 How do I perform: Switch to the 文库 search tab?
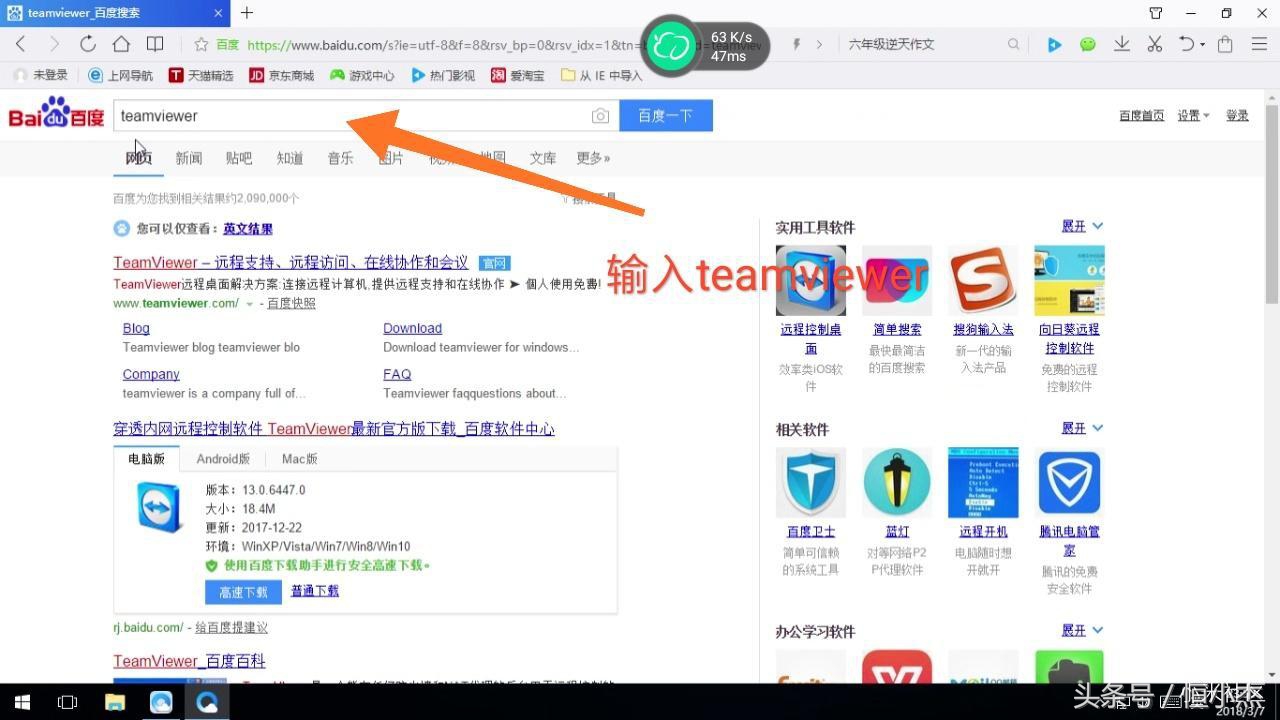543,158
